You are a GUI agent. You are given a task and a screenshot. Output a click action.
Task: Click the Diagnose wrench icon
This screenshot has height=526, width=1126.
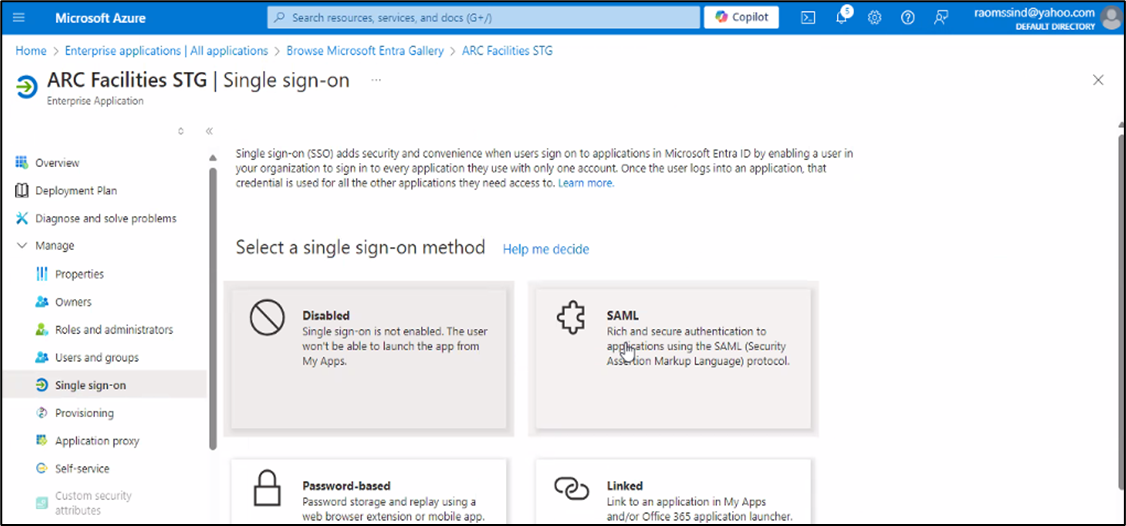coord(22,218)
